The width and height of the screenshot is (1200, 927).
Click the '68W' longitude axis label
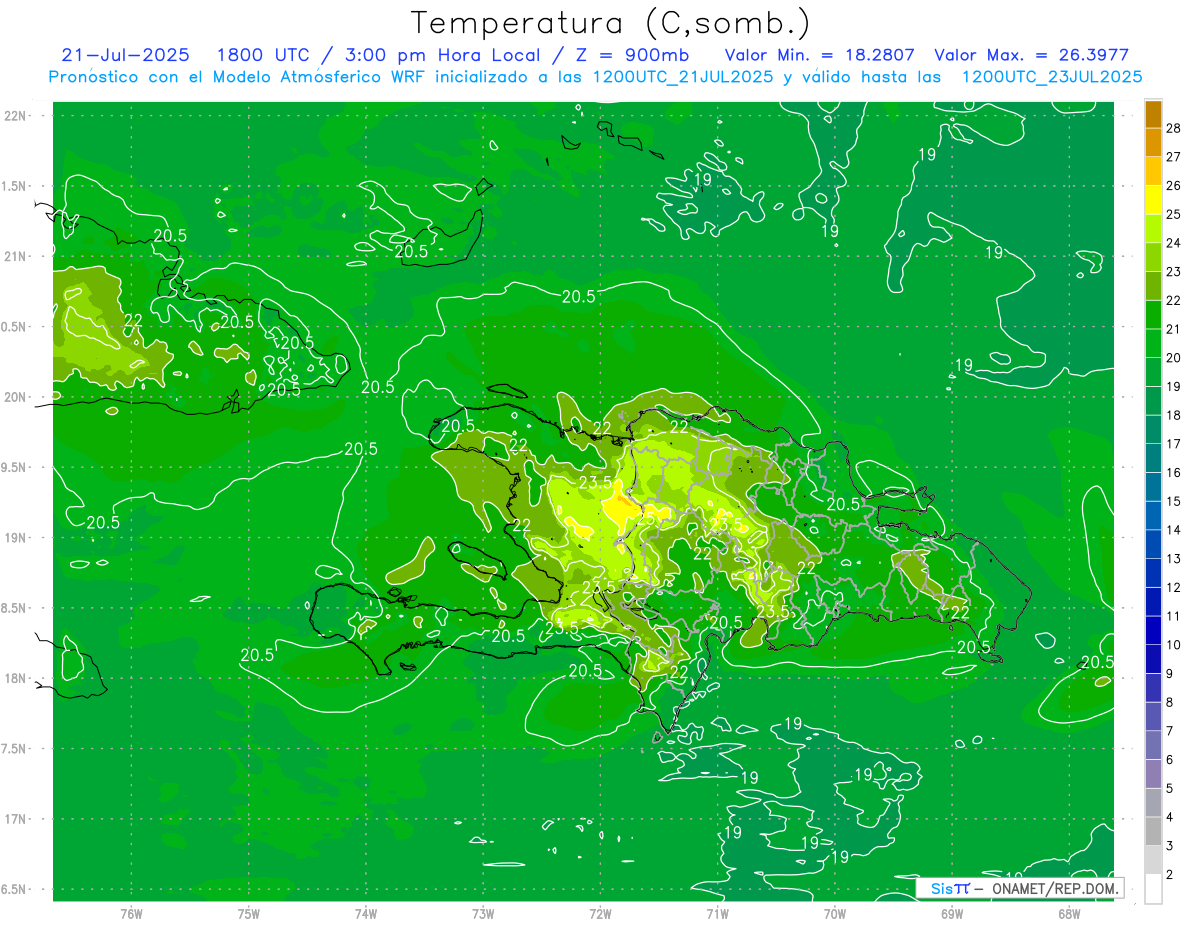[x=1069, y=914]
